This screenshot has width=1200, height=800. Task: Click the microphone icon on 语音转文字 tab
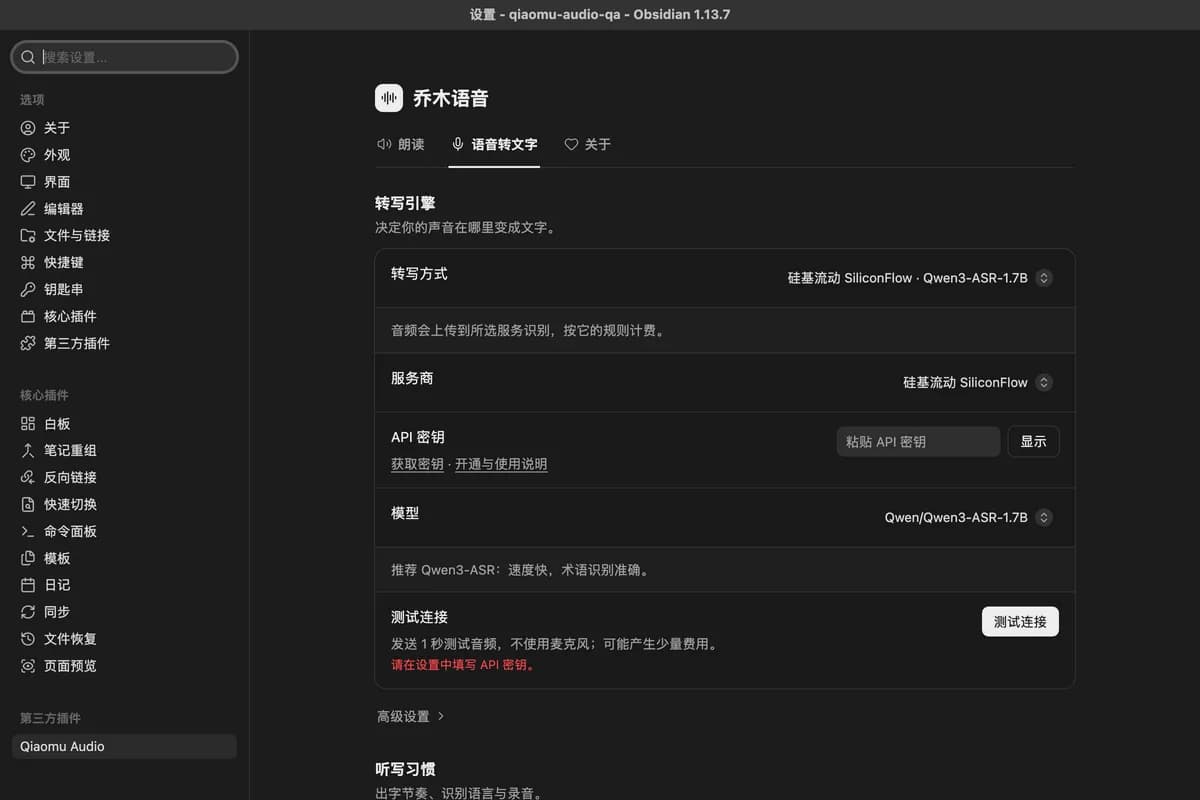click(458, 144)
